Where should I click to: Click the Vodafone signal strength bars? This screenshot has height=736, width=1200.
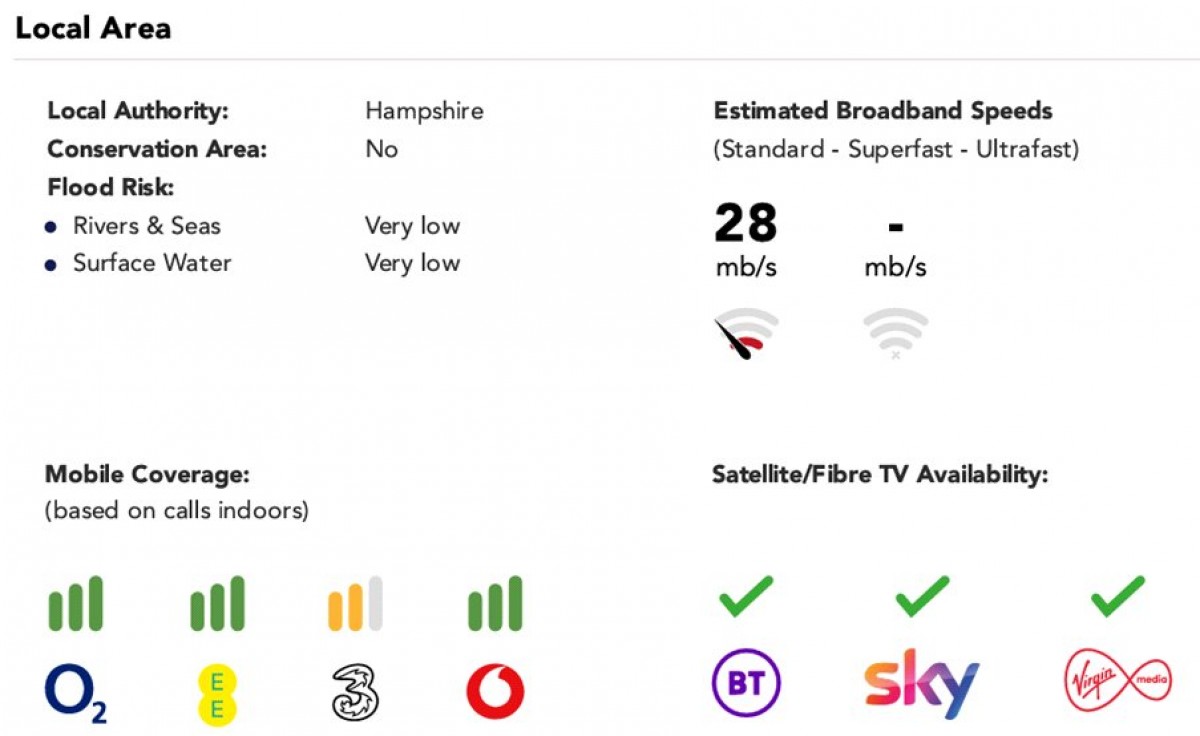coord(495,604)
